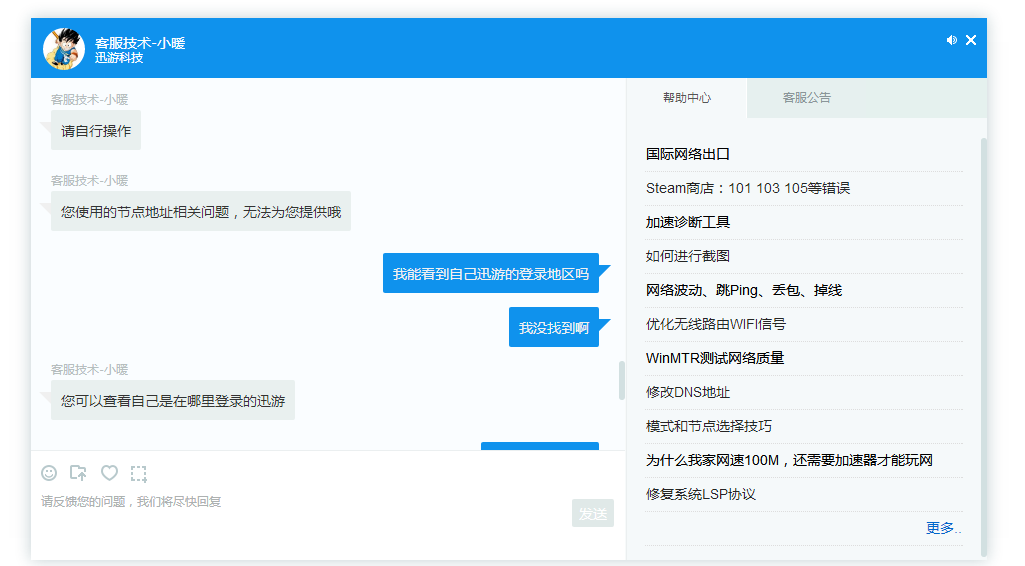Select the screenshot capture icon

(x=139, y=473)
